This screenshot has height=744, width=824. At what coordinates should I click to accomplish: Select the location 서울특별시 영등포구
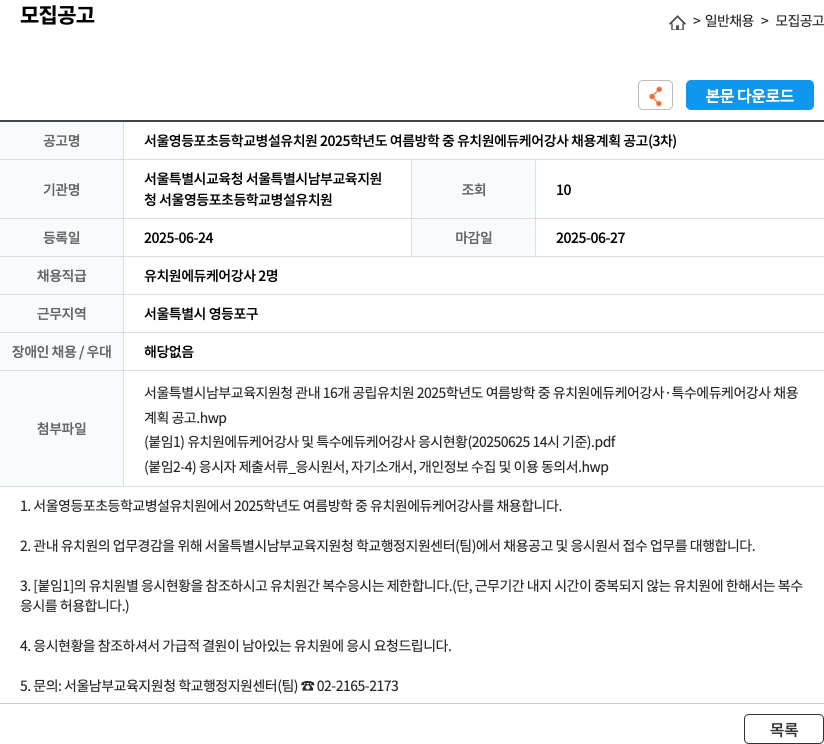(x=201, y=314)
